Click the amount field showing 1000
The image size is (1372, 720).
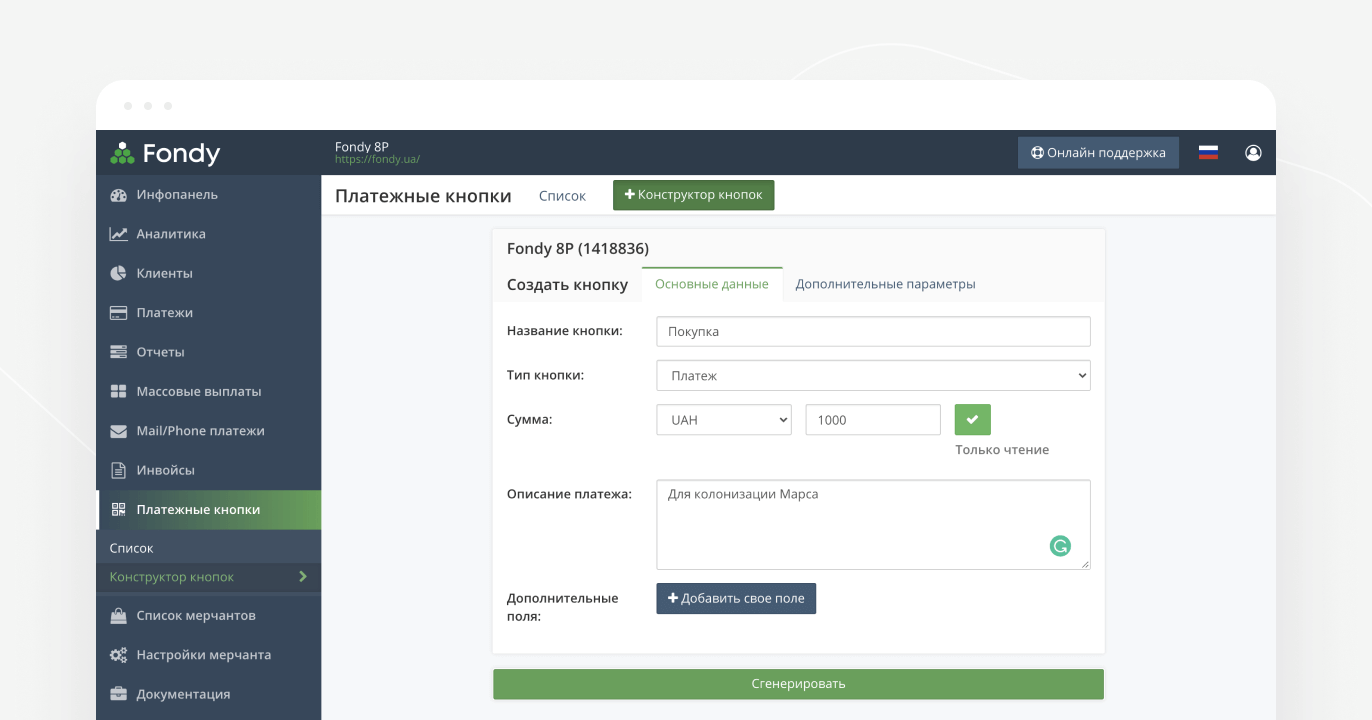pos(873,420)
